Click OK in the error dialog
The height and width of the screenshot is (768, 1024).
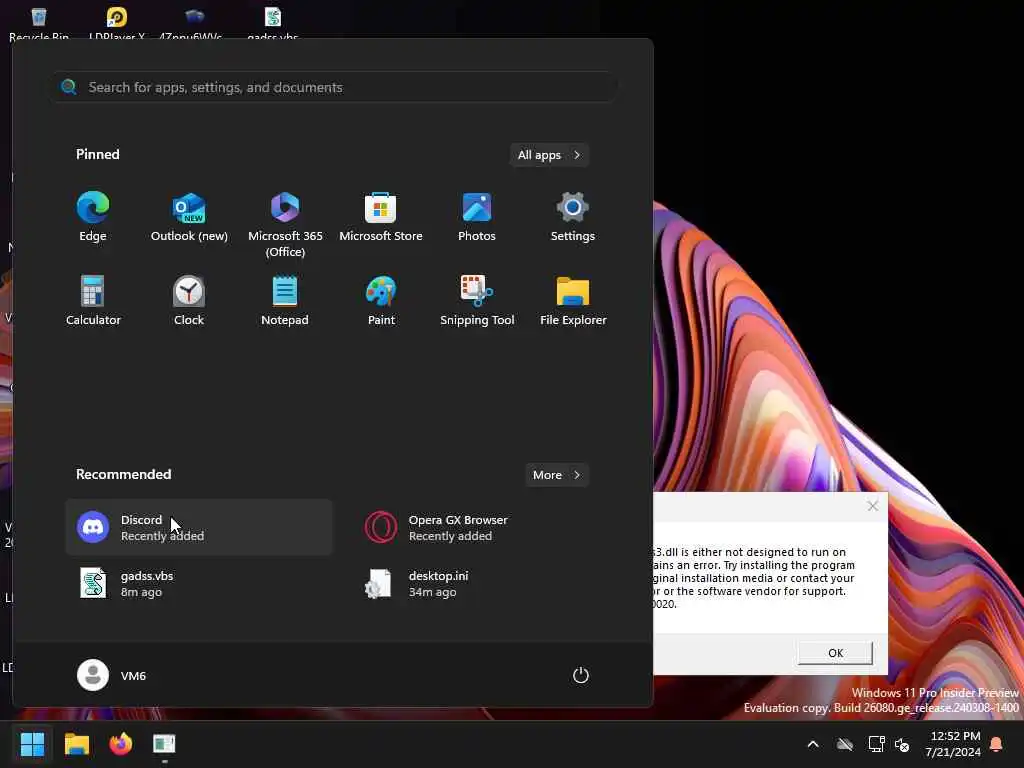(835, 652)
